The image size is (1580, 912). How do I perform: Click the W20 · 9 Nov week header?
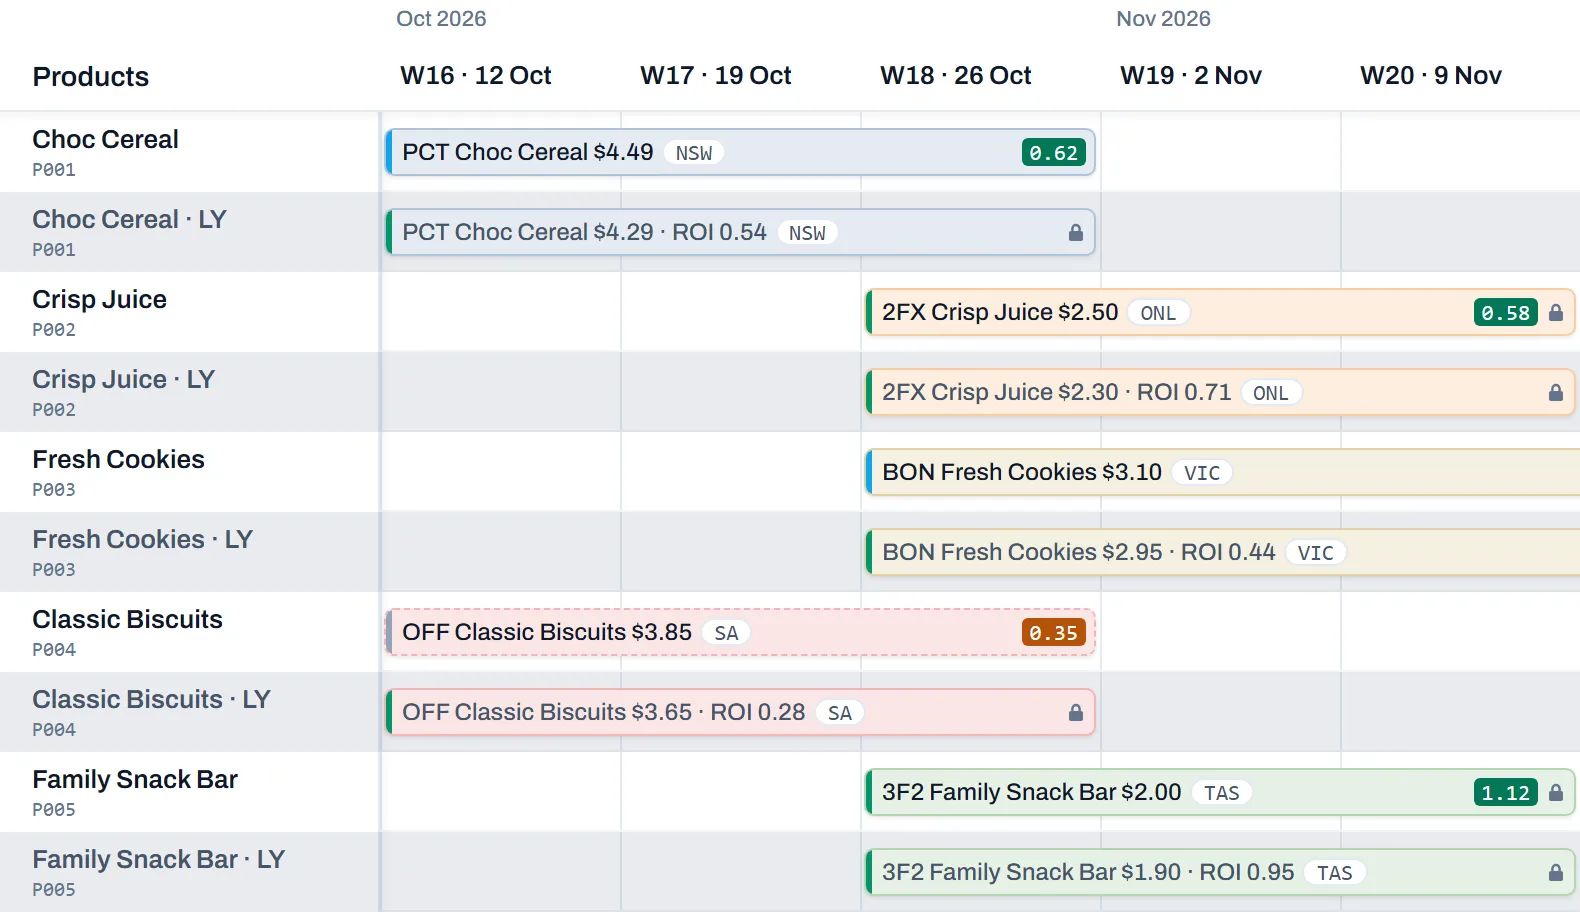click(1431, 75)
